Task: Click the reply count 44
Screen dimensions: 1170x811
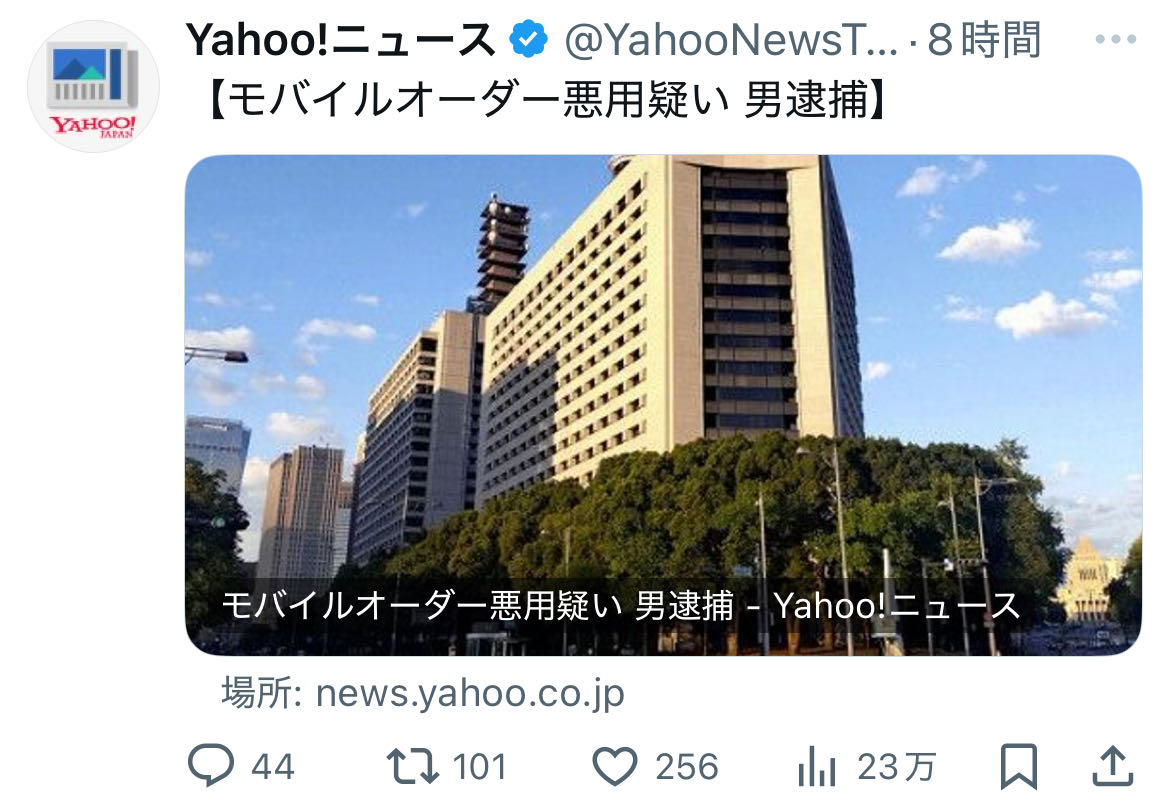Action: point(273,767)
